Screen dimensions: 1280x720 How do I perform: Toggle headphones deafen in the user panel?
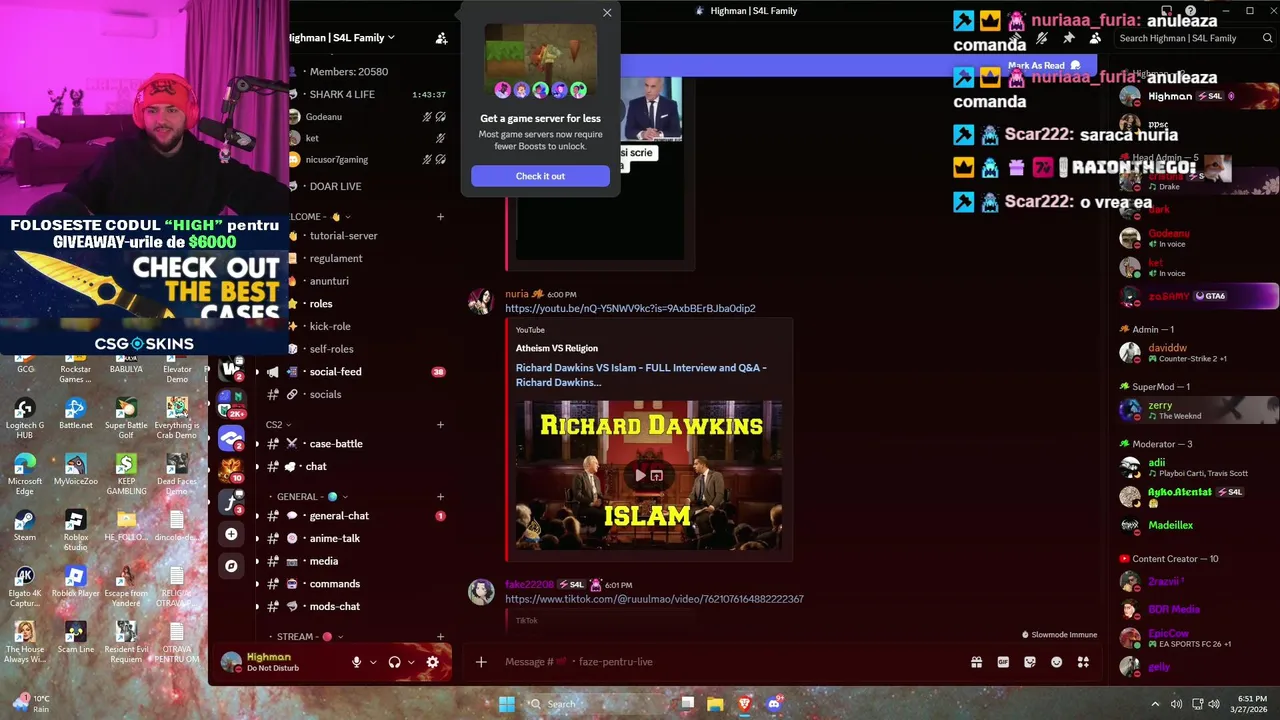tap(394, 662)
